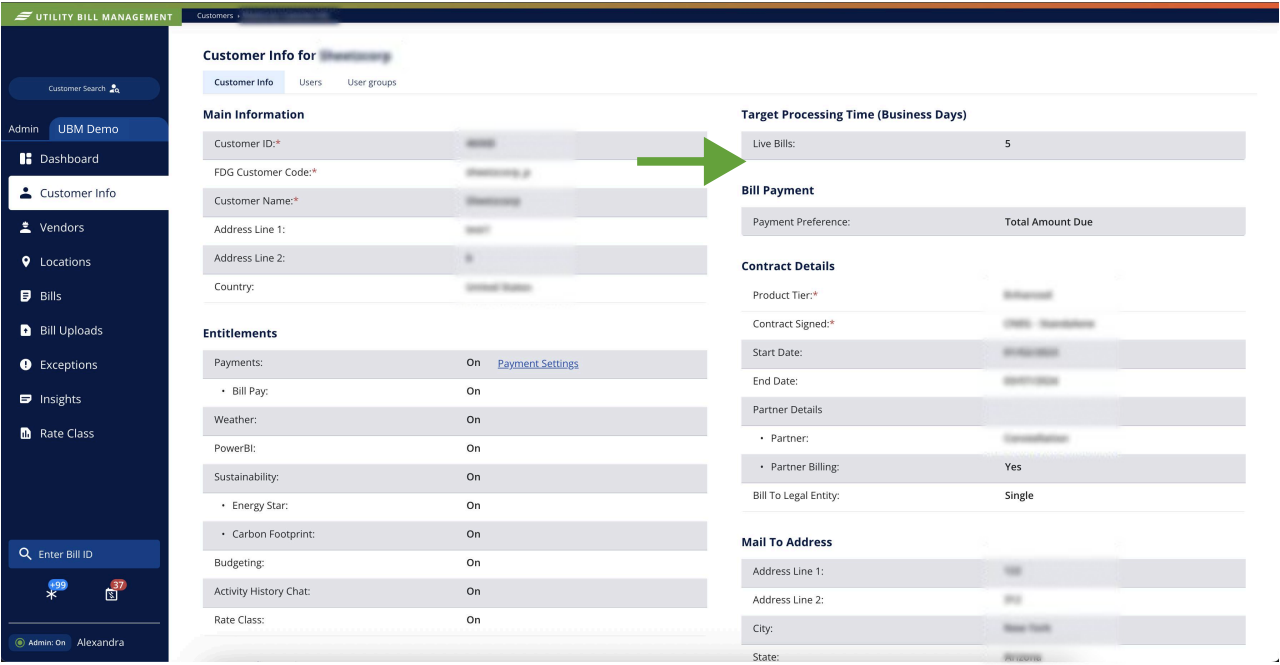Click the Bill To Legal Entity Single value
Image resolution: width=1280 pixels, height=665 pixels.
[1019, 495]
